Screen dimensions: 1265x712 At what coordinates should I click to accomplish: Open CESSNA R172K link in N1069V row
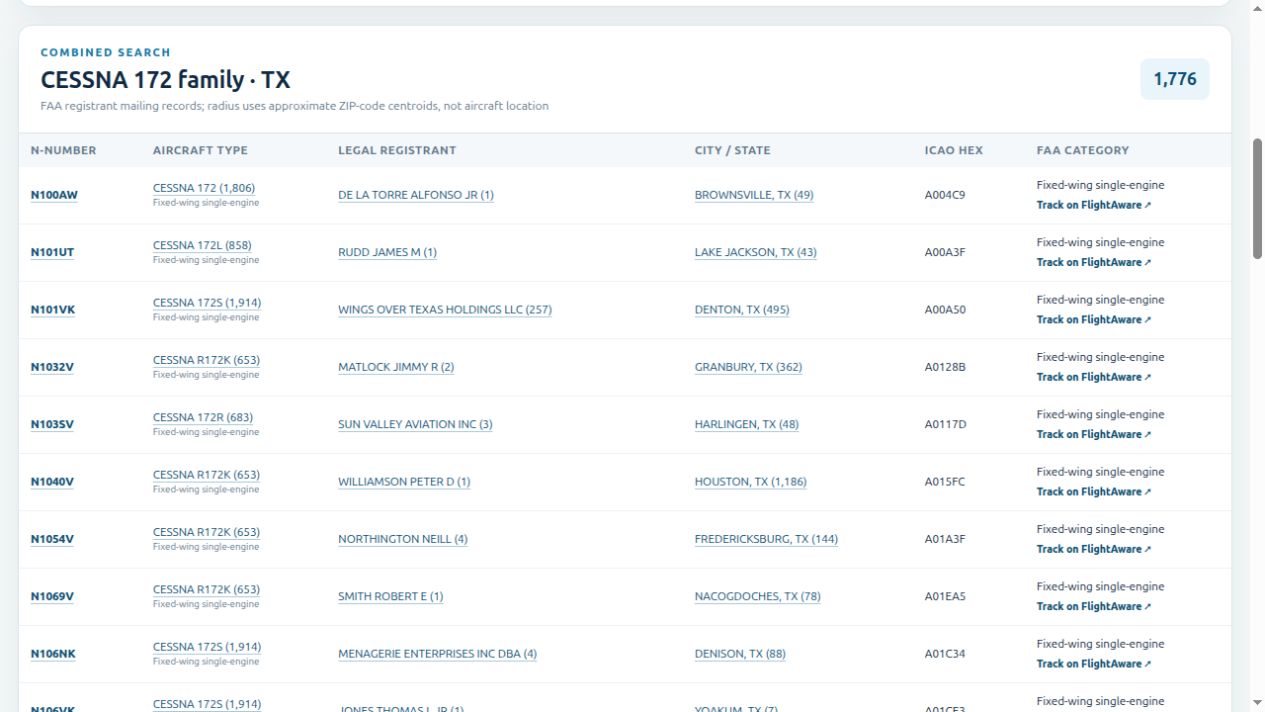pos(206,589)
